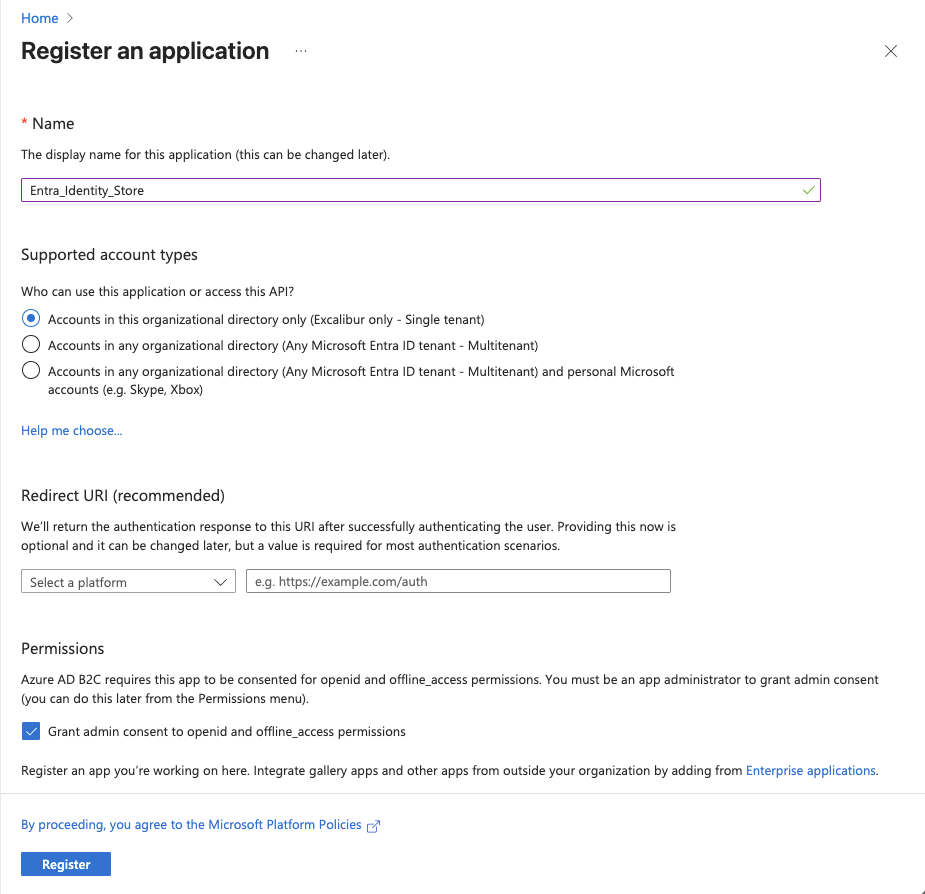Viewport: 925px width, 894px height.
Task: Select single tenant account type radio
Action: (x=31, y=319)
